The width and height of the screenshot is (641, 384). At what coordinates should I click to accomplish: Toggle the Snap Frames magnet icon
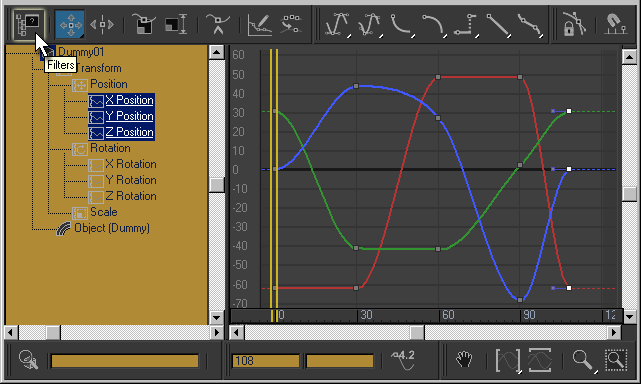616,25
